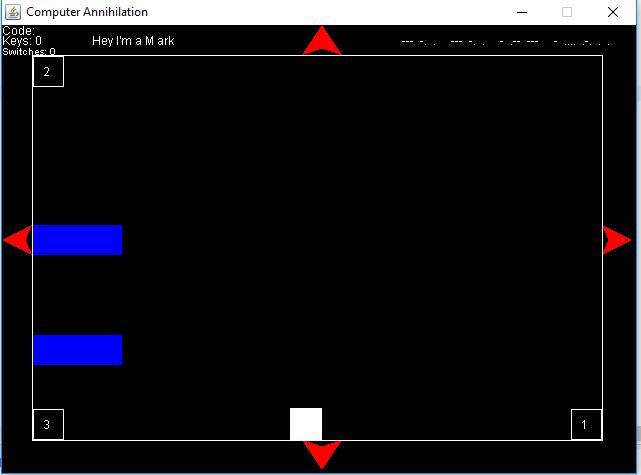The height and width of the screenshot is (475, 641).
Task: Minimize the Computer Annihilation window
Action: click(522, 12)
